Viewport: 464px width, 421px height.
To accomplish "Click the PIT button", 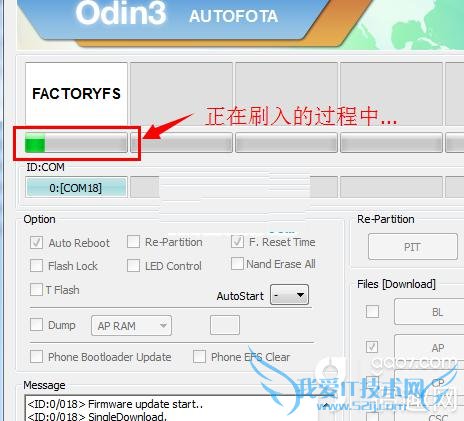I will point(413,247).
